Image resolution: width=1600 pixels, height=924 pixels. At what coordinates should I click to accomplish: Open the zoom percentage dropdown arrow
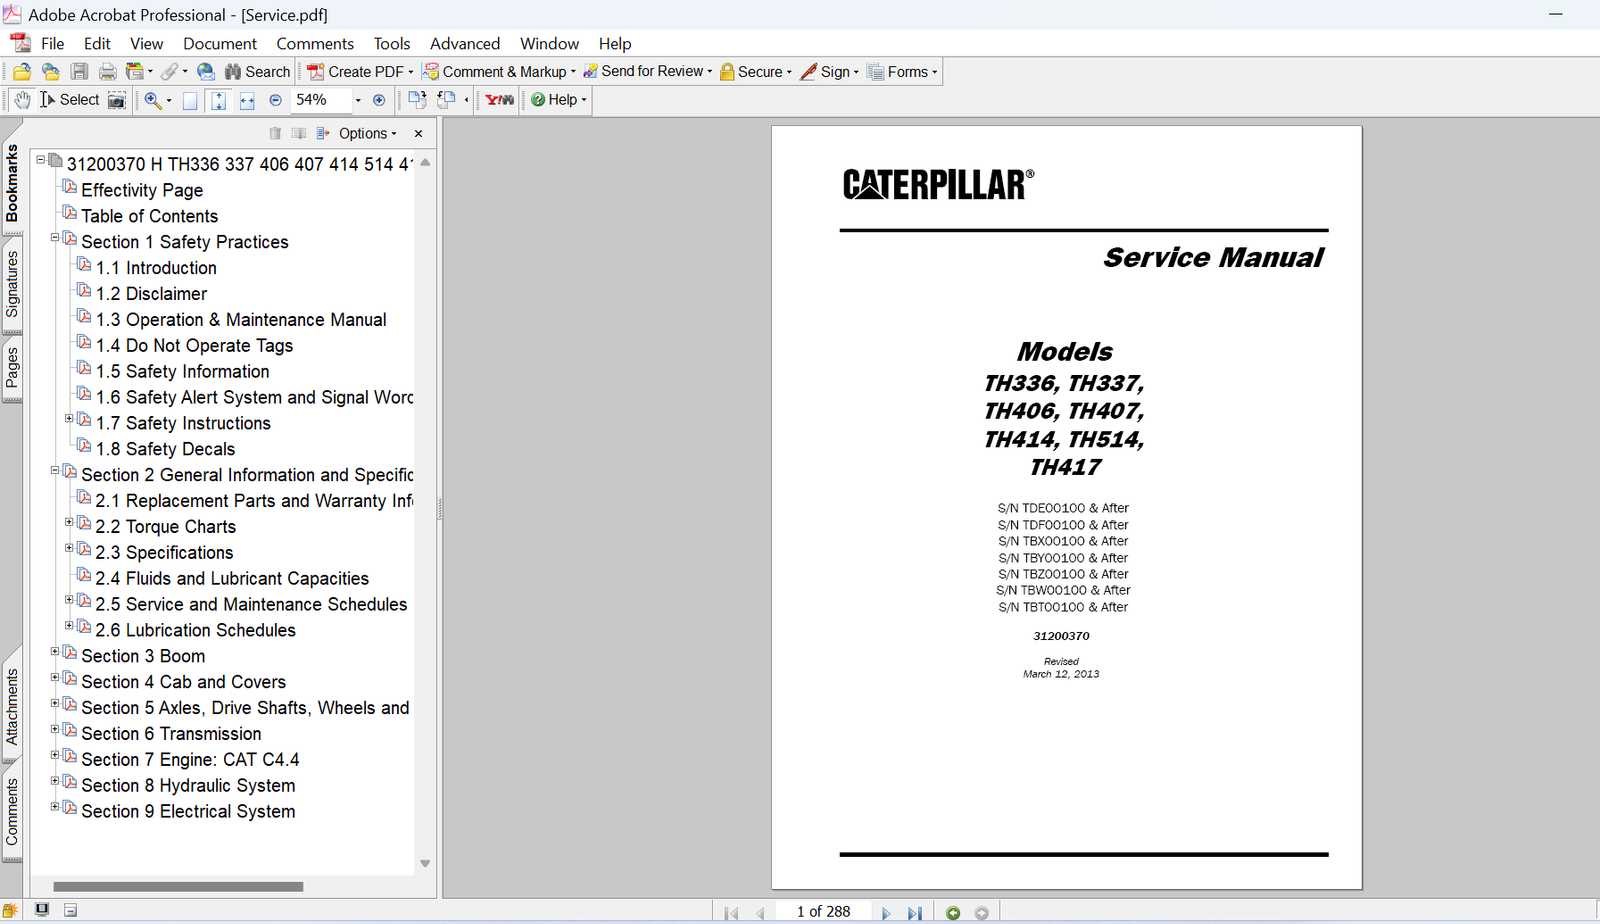tap(358, 100)
